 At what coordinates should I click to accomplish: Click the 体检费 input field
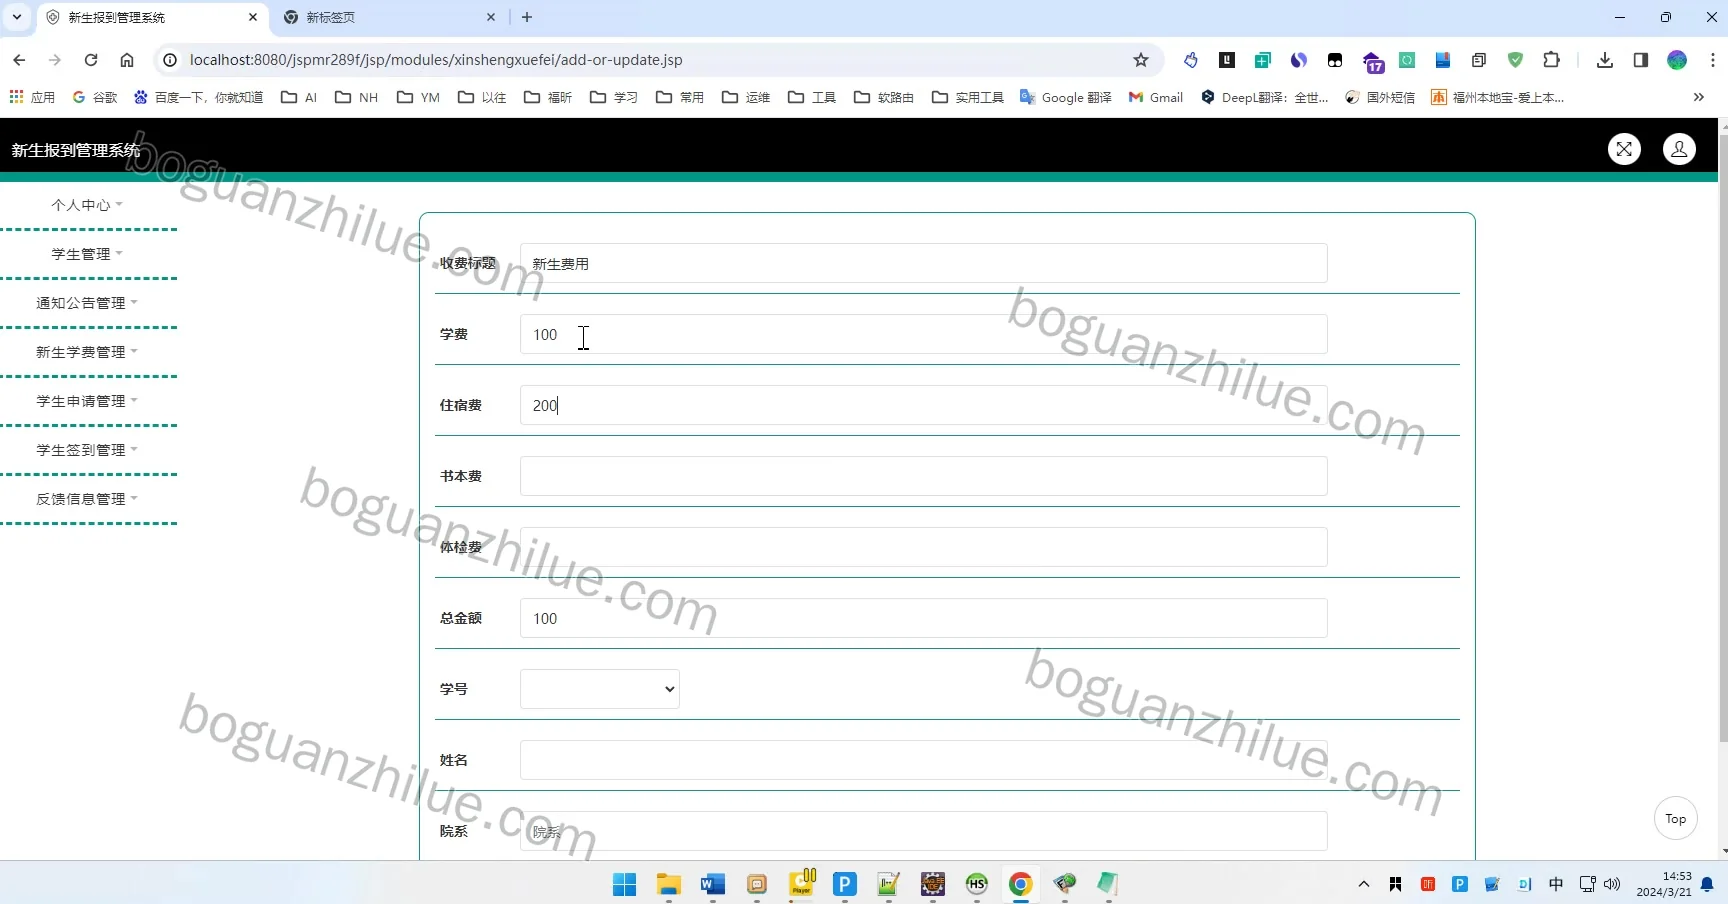point(924,547)
